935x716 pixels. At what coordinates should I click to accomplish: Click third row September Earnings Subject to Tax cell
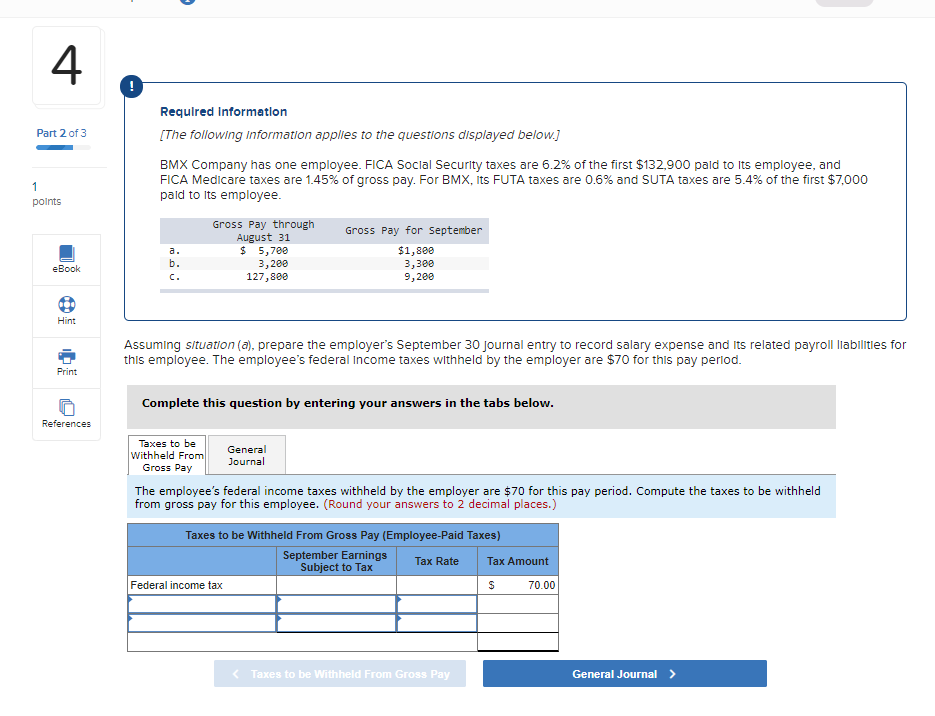[x=336, y=623]
